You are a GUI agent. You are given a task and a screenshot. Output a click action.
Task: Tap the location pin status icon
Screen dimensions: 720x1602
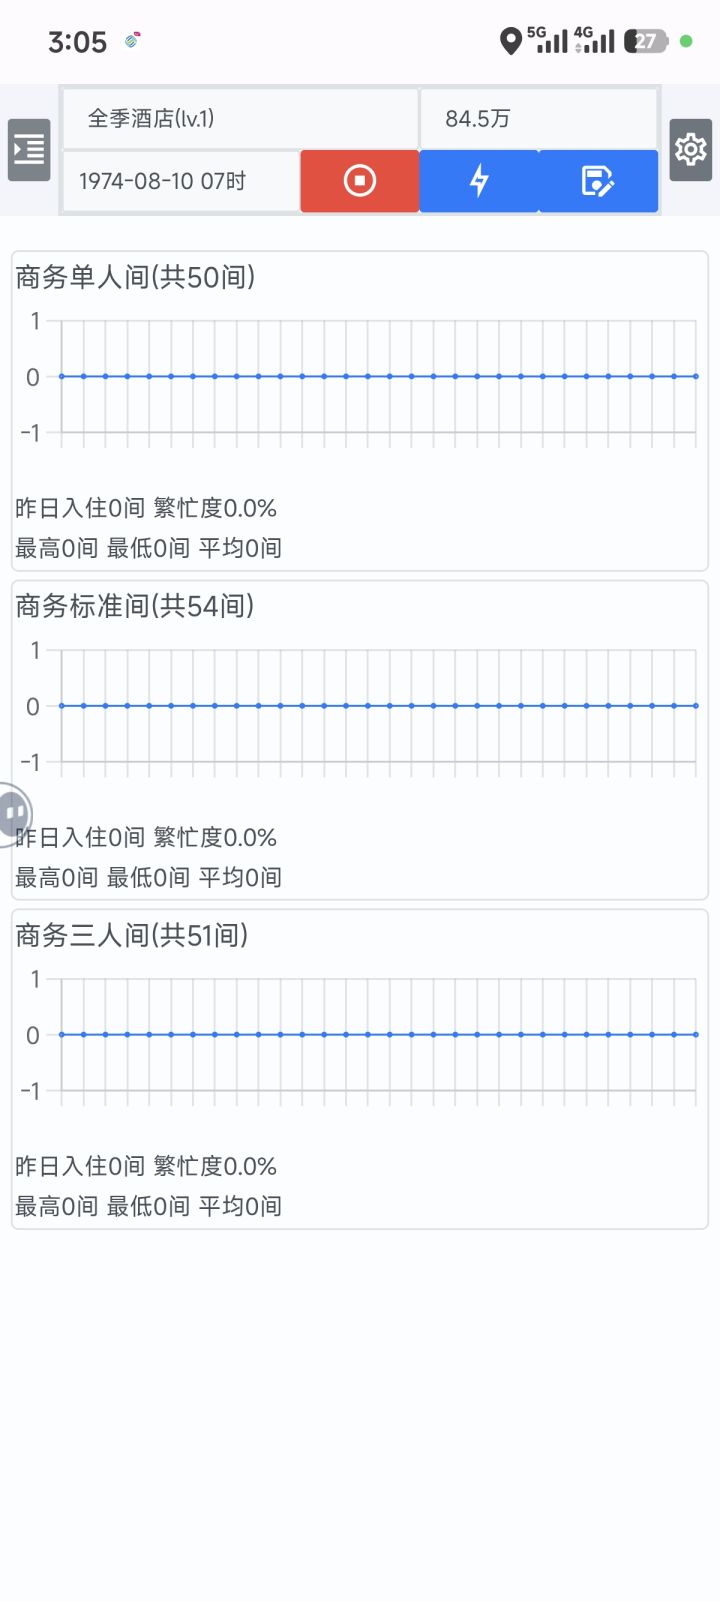coord(511,42)
